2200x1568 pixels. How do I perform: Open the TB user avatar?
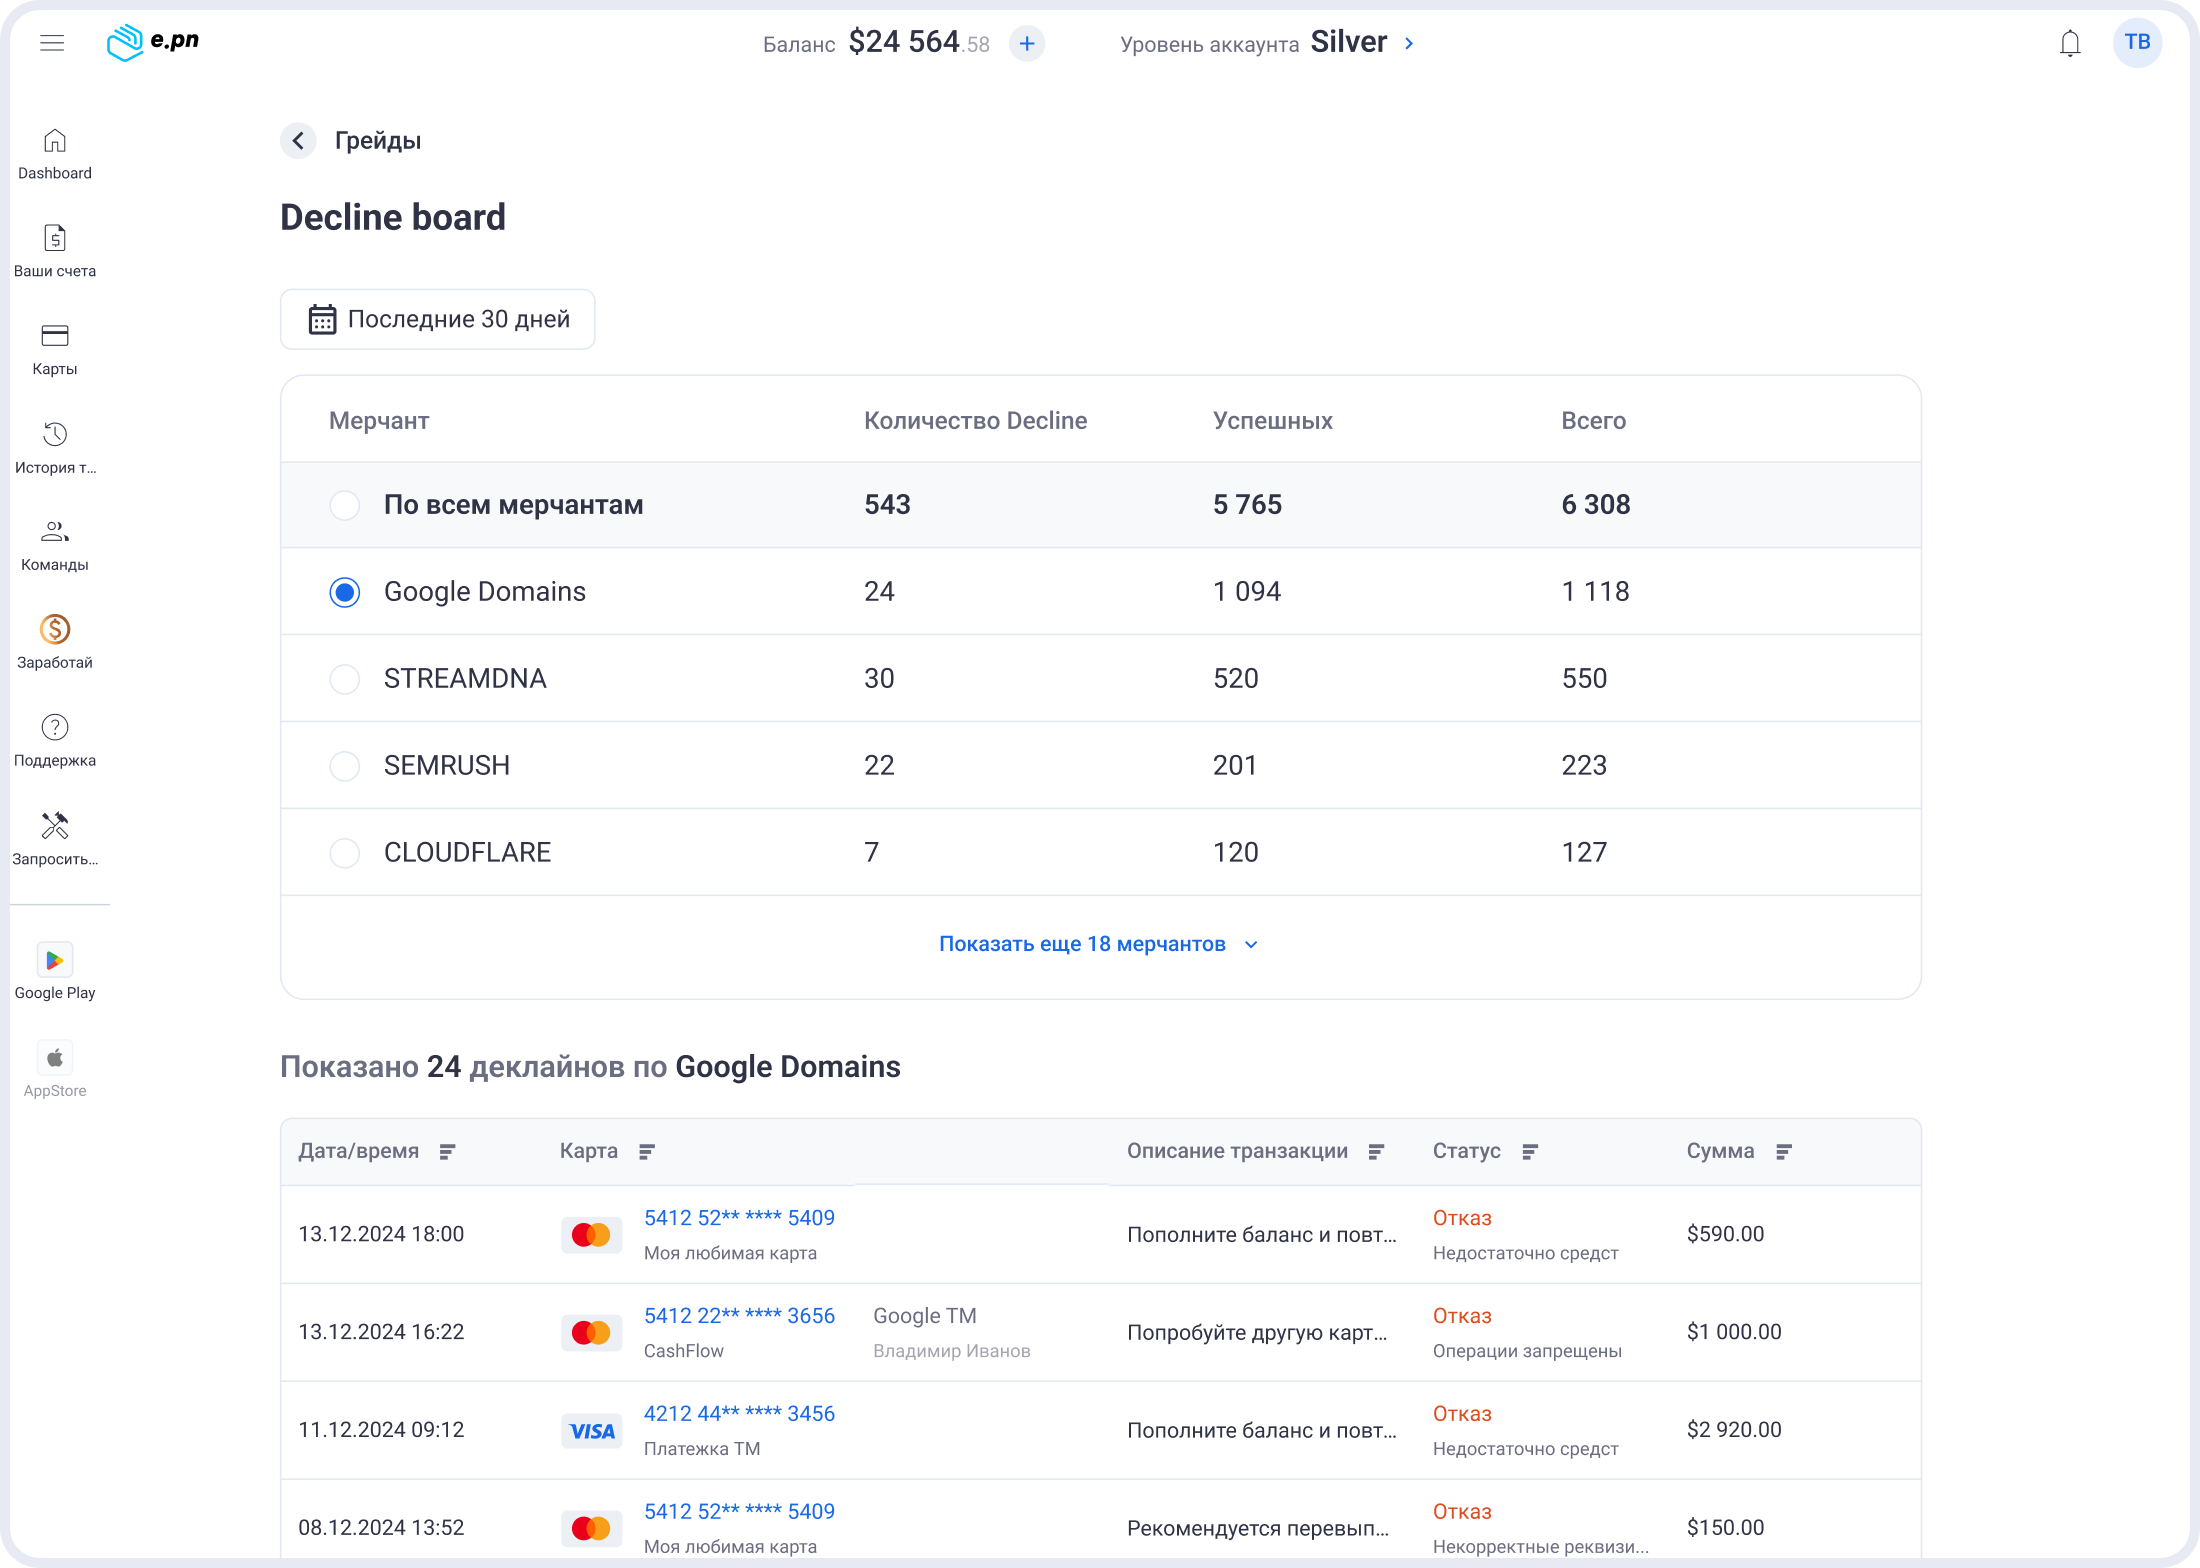pyautogui.click(x=2137, y=42)
